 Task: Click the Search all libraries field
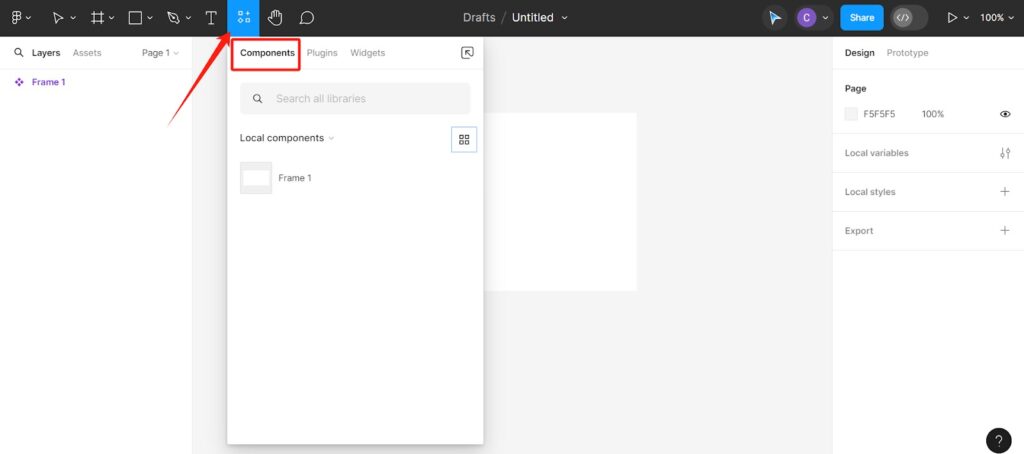tap(355, 99)
